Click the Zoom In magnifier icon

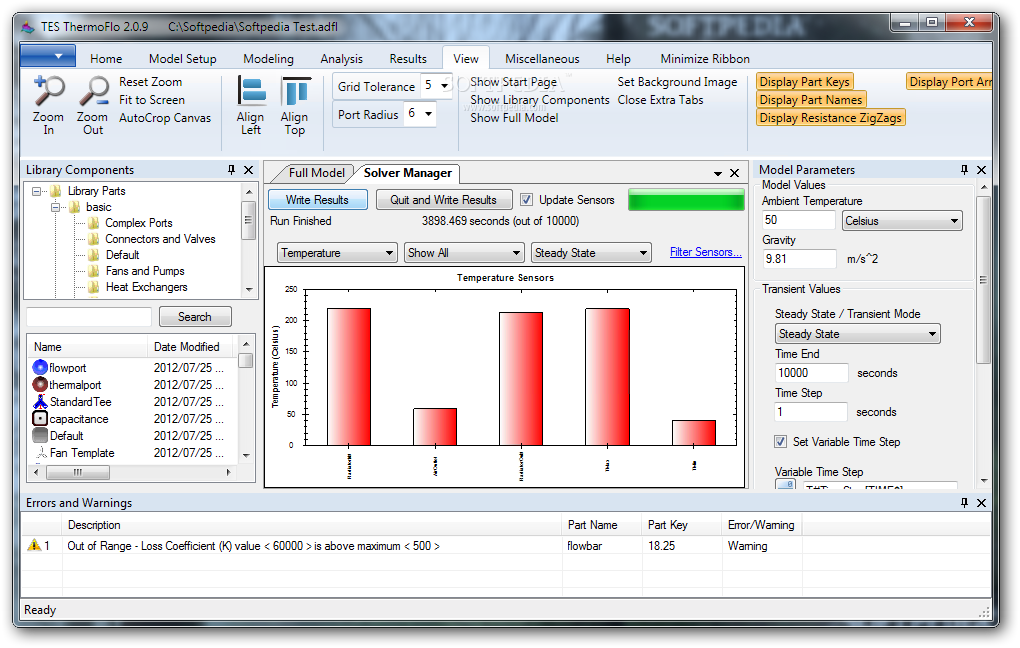(x=49, y=90)
